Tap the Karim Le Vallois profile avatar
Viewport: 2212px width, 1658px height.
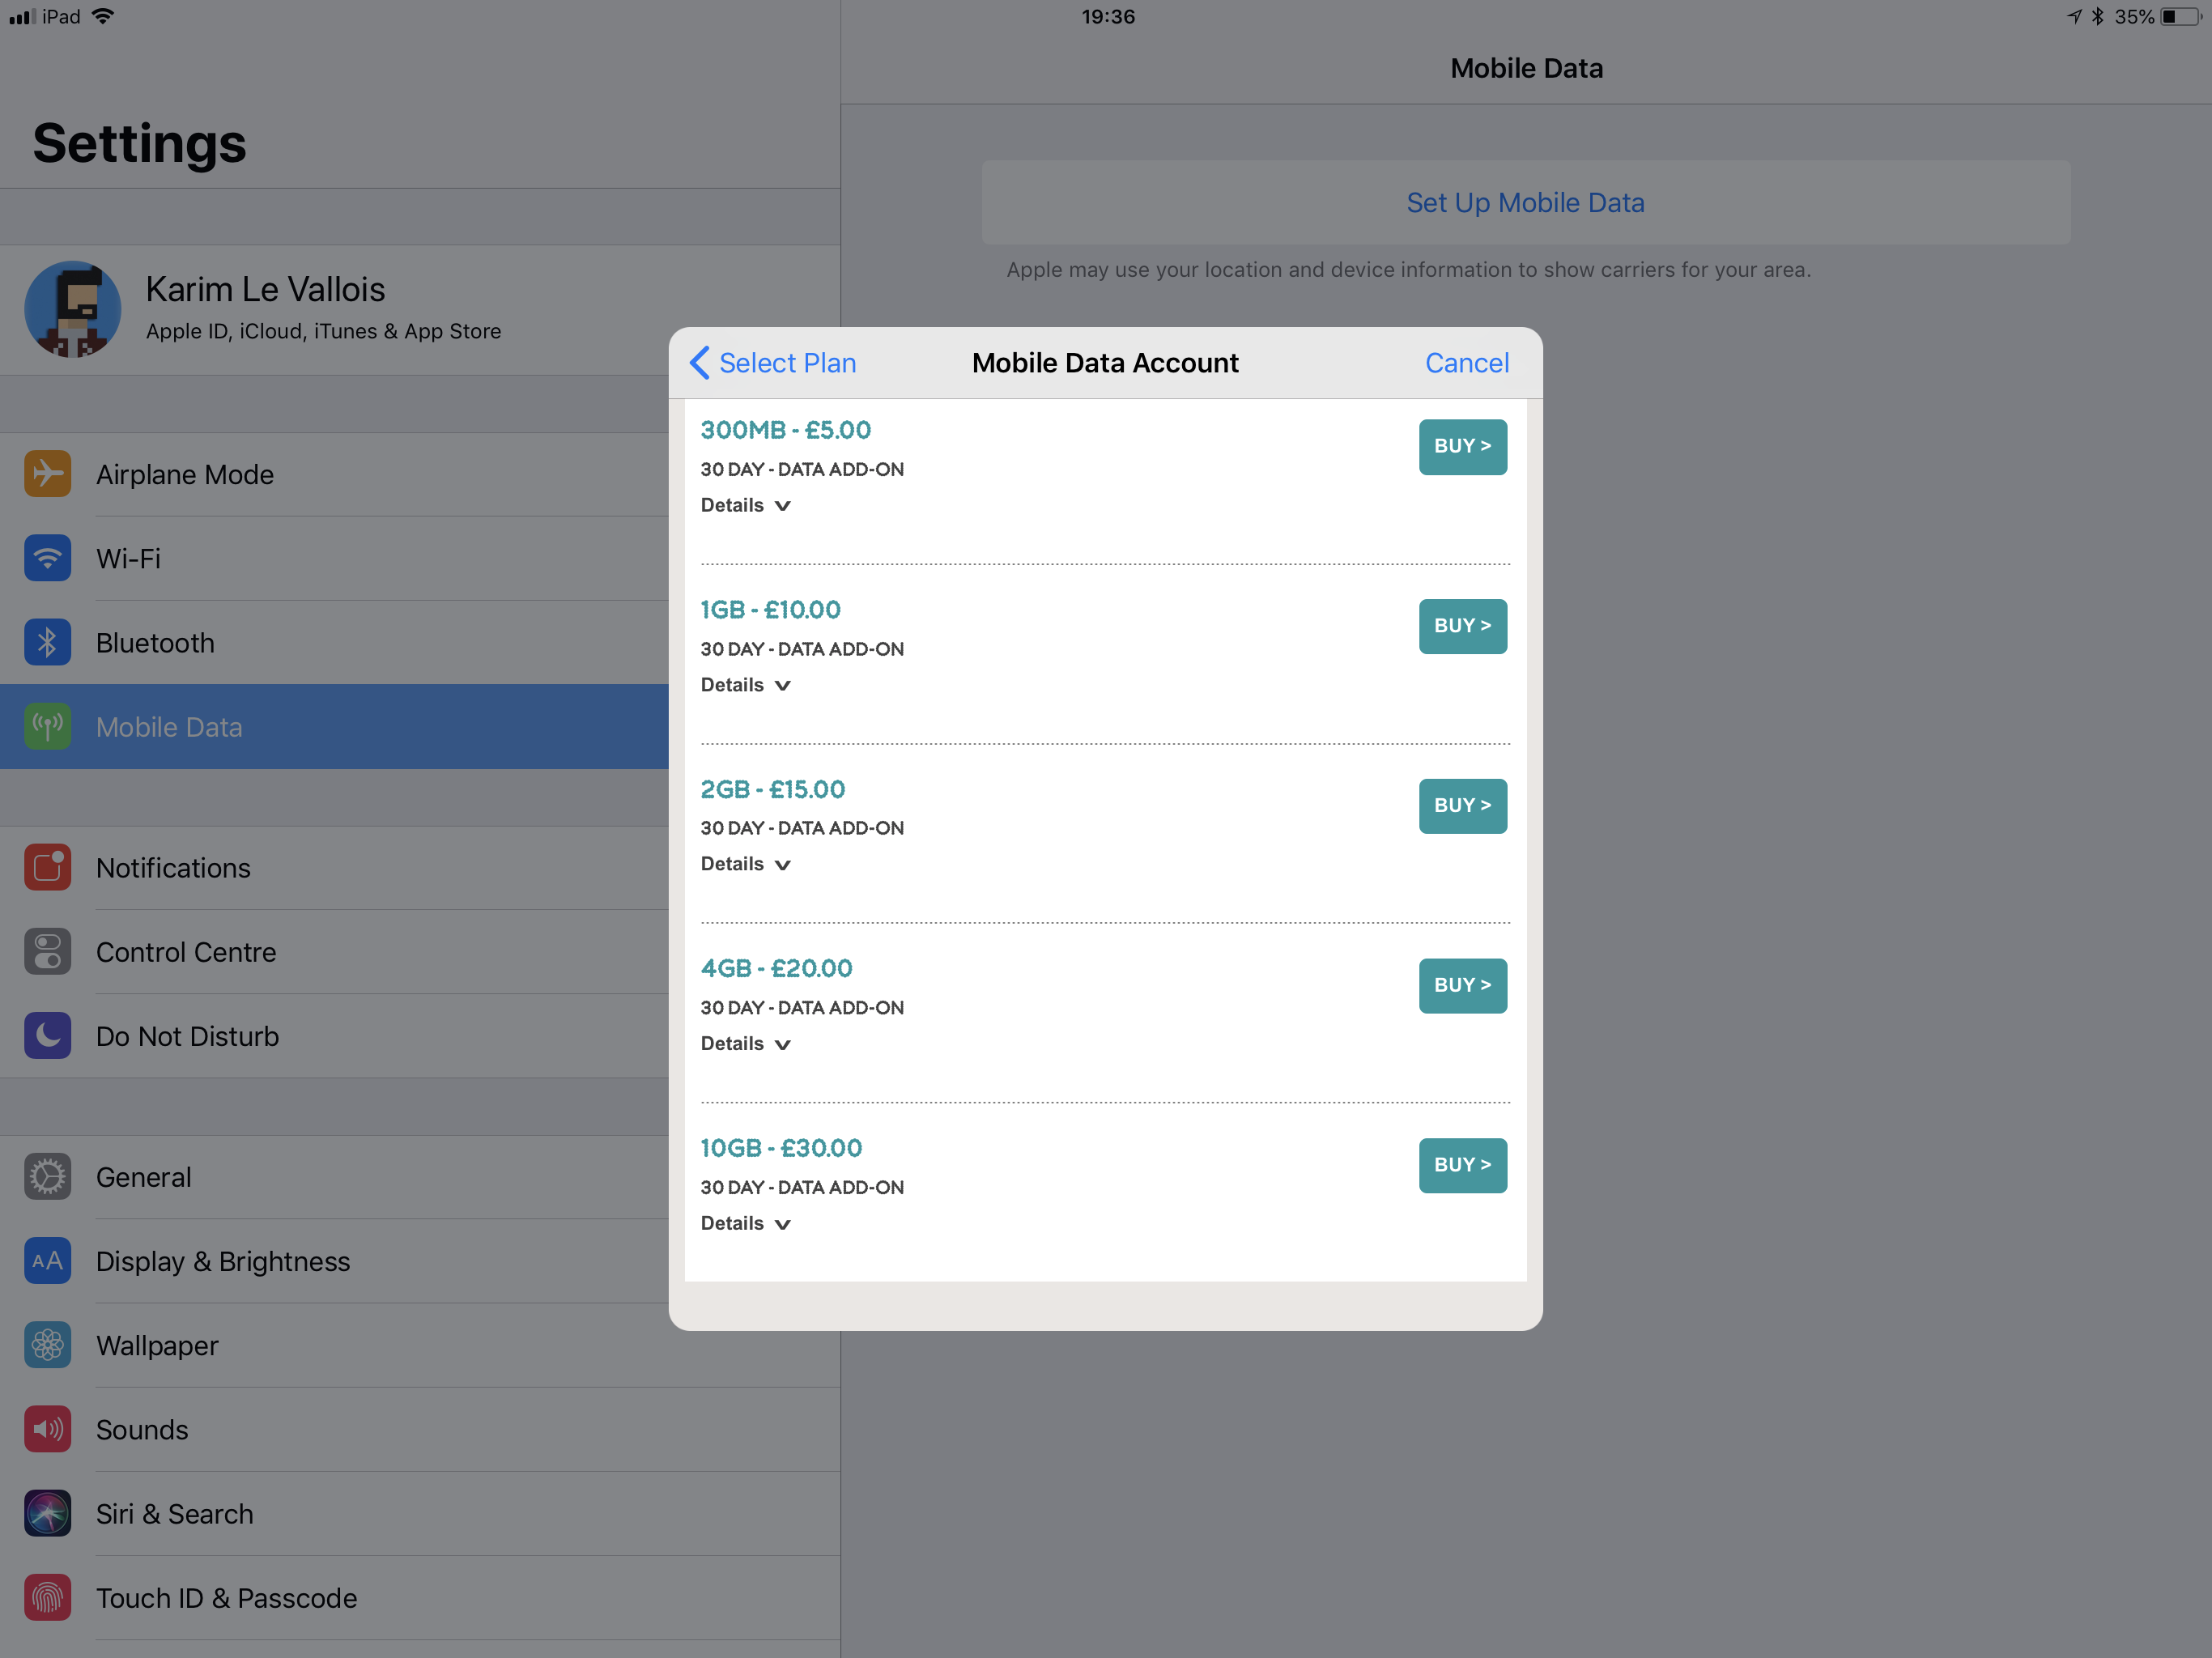(x=73, y=309)
